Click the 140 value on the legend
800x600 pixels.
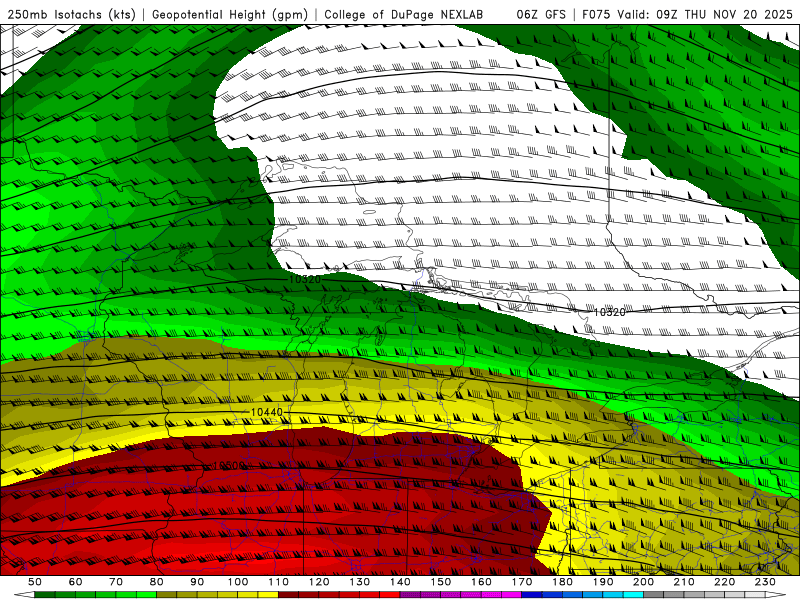point(400,582)
